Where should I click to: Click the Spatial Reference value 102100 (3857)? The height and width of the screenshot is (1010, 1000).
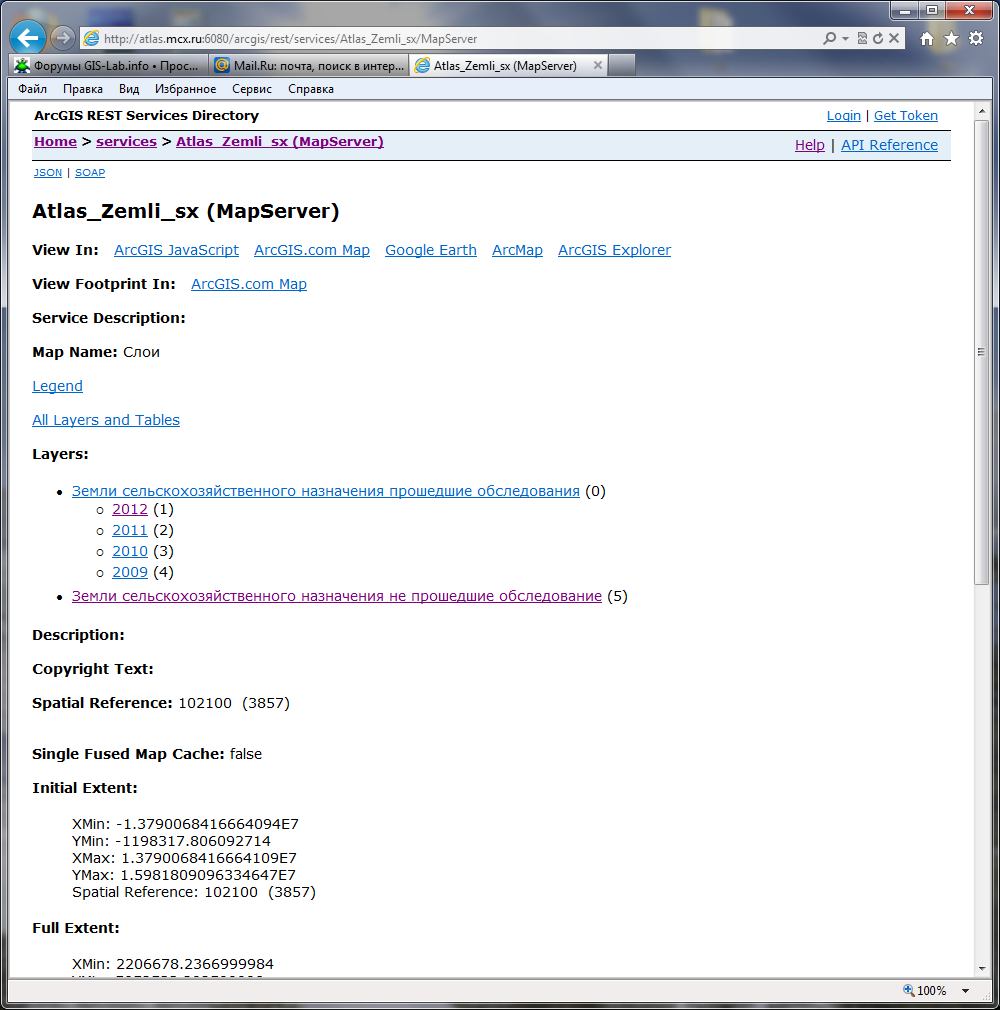click(234, 703)
